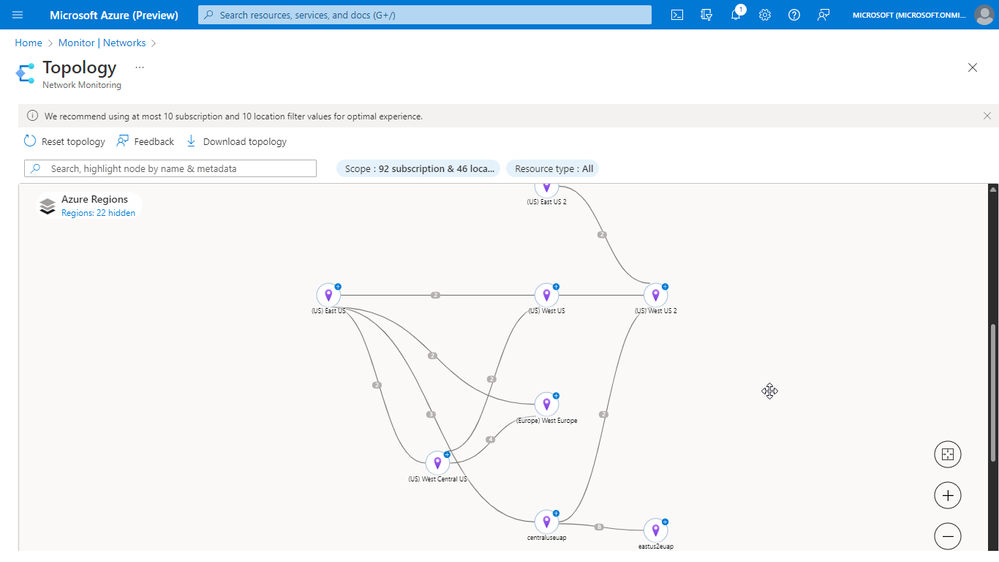Viewport: 999px width, 562px height.
Task: Select the (US) East US region node
Action: [x=329, y=295]
